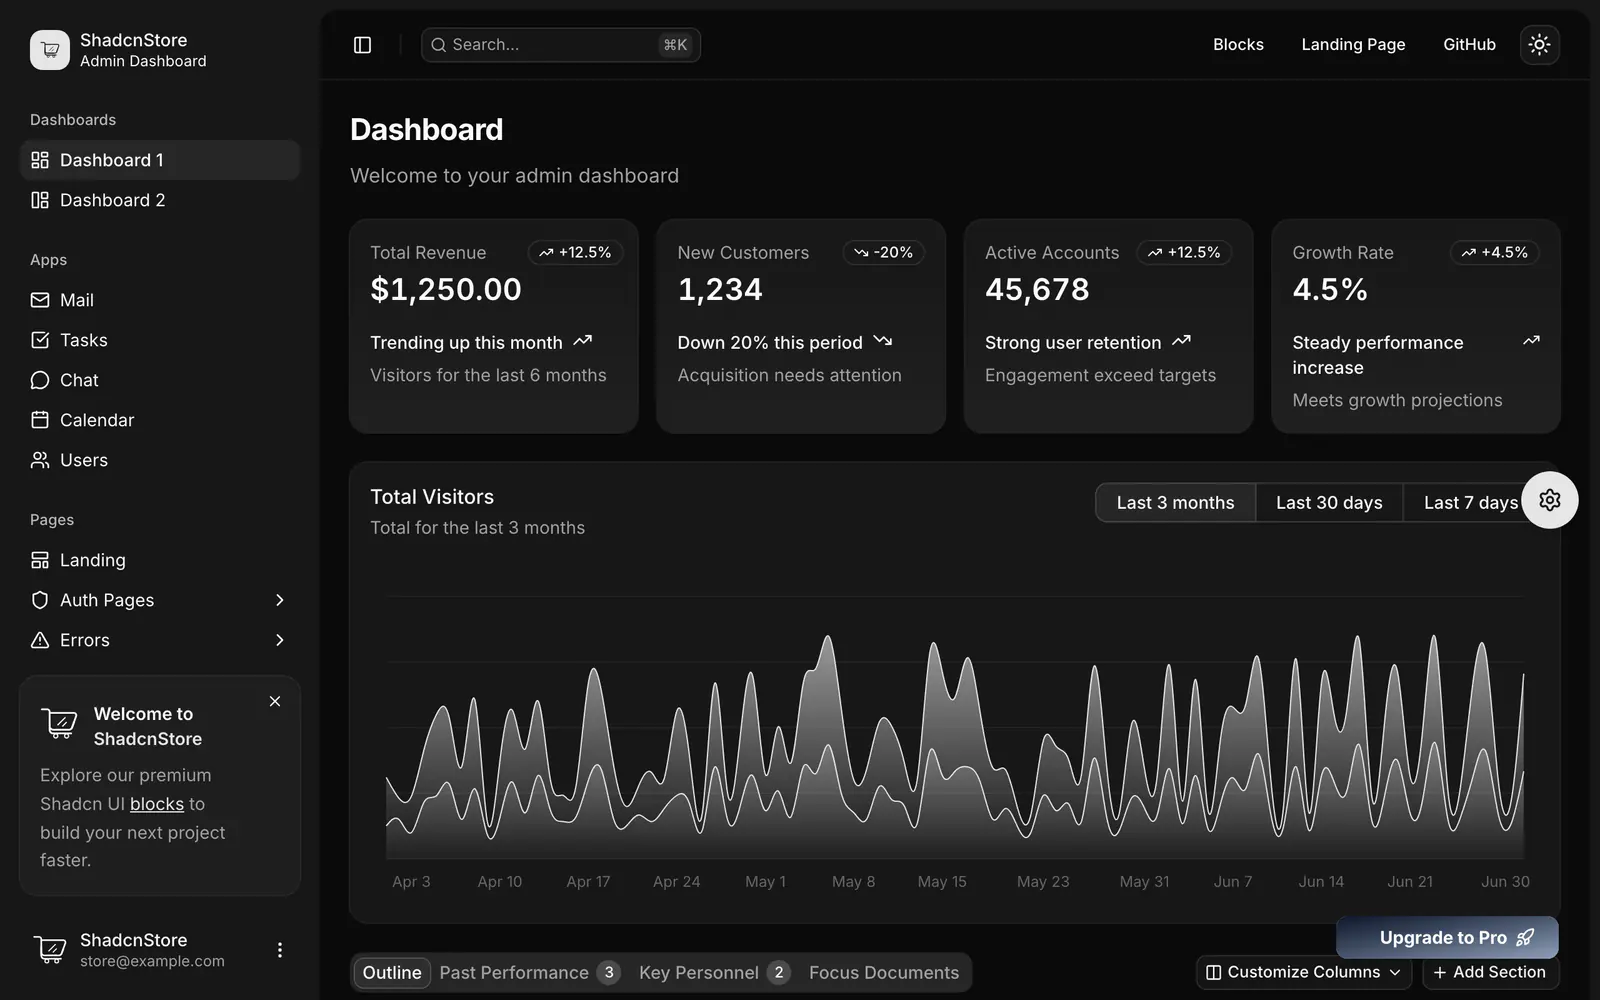Select the Last 3 months range
The width and height of the screenshot is (1600, 1000).
(x=1175, y=503)
